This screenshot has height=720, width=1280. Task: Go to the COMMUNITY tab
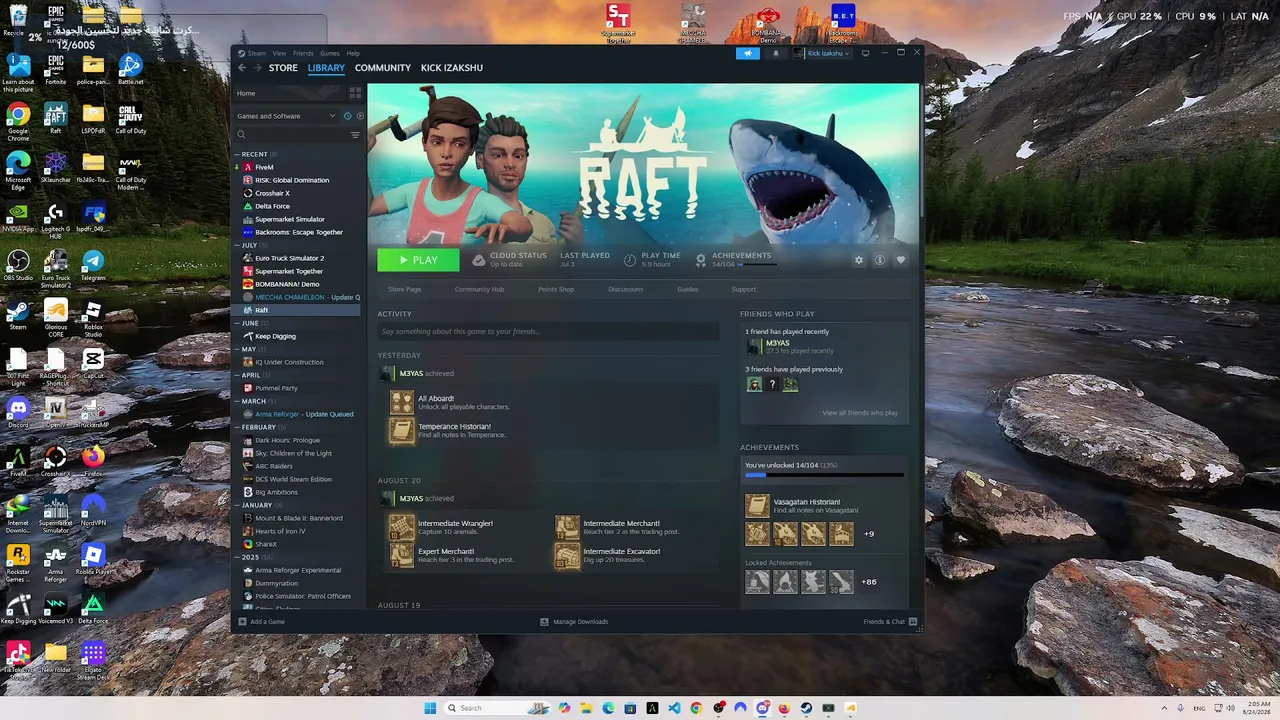point(383,68)
